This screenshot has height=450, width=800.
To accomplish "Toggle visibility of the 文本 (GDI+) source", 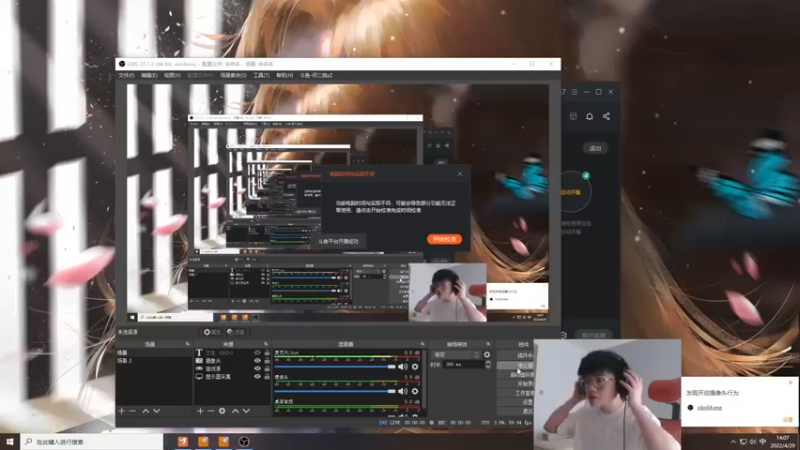I will click(257, 353).
